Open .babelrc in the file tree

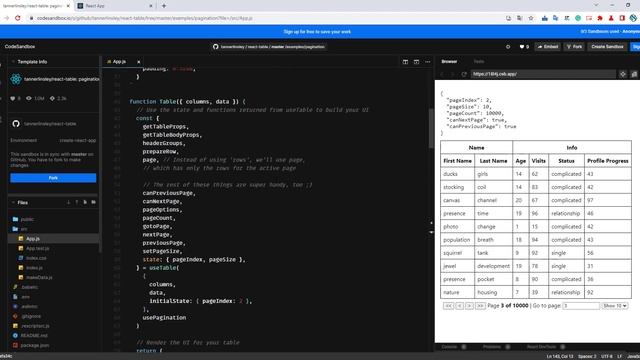(29, 287)
